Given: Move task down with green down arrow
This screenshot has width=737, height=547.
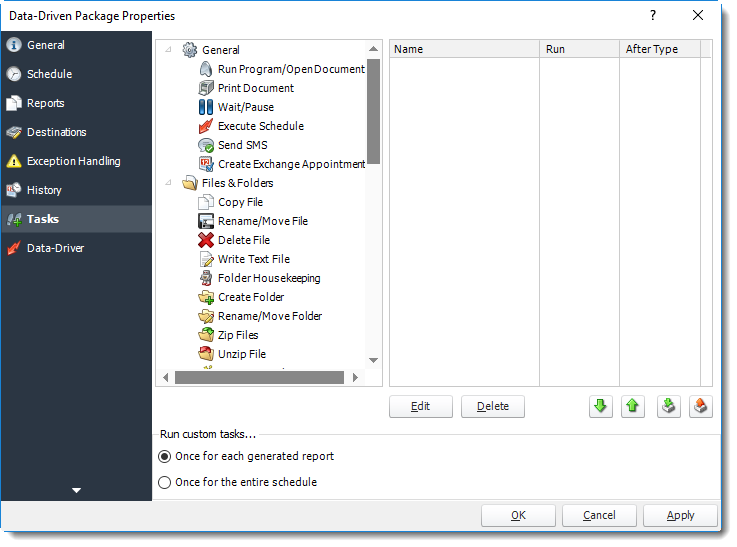Looking at the screenshot, I should (600, 406).
